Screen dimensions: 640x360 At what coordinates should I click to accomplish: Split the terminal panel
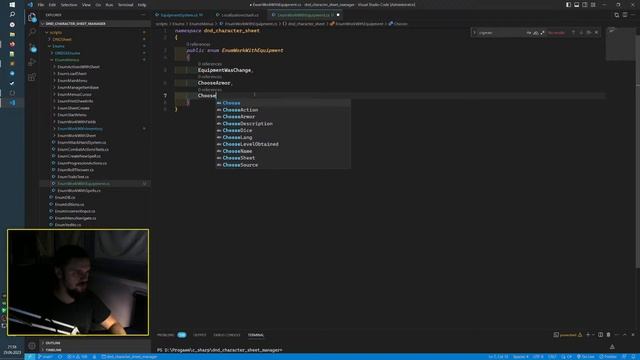pyautogui.click(x=600, y=335)
